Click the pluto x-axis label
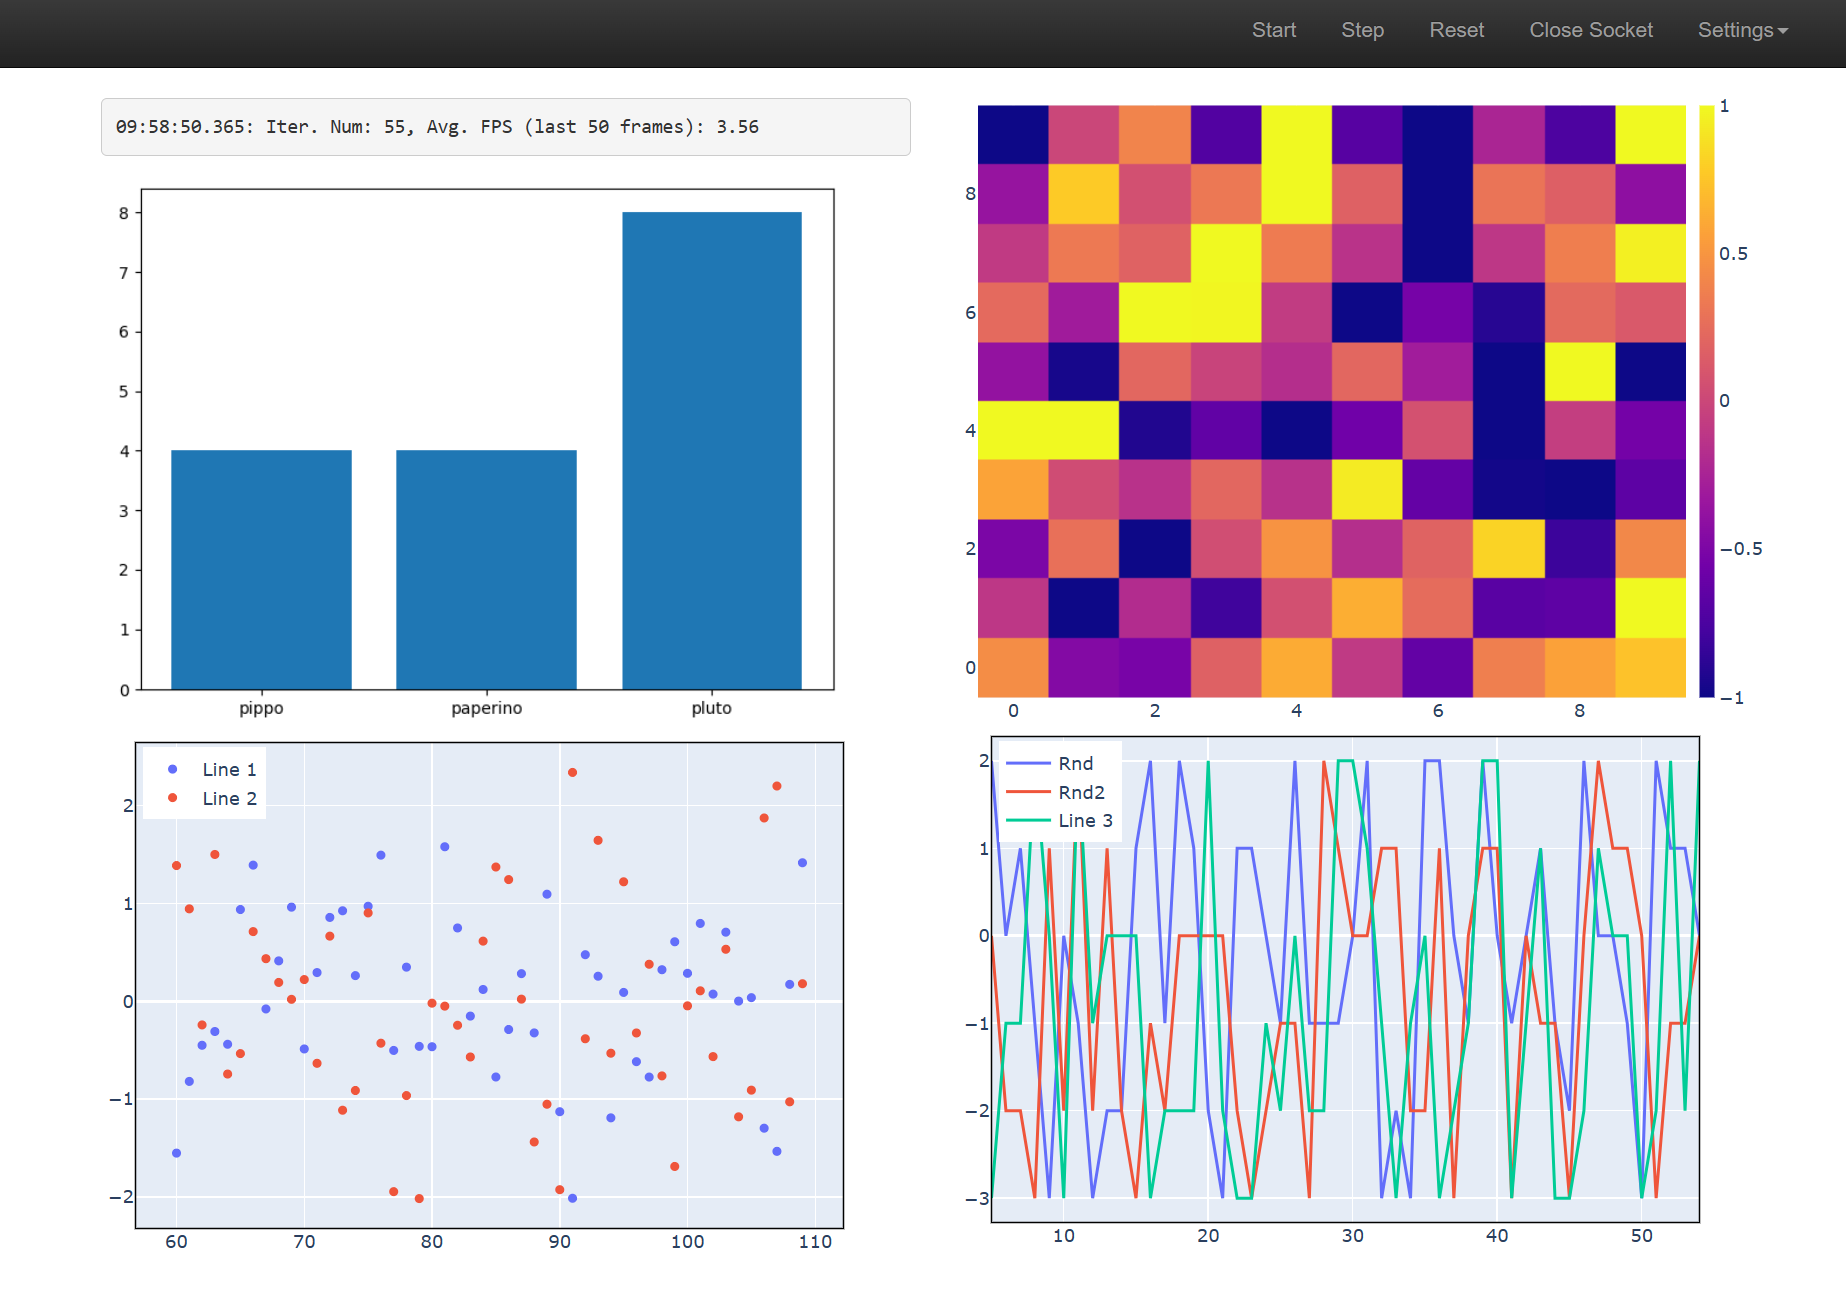Image resolution: width=1846 pixels, height=1292 pixels. click(711, 708)
